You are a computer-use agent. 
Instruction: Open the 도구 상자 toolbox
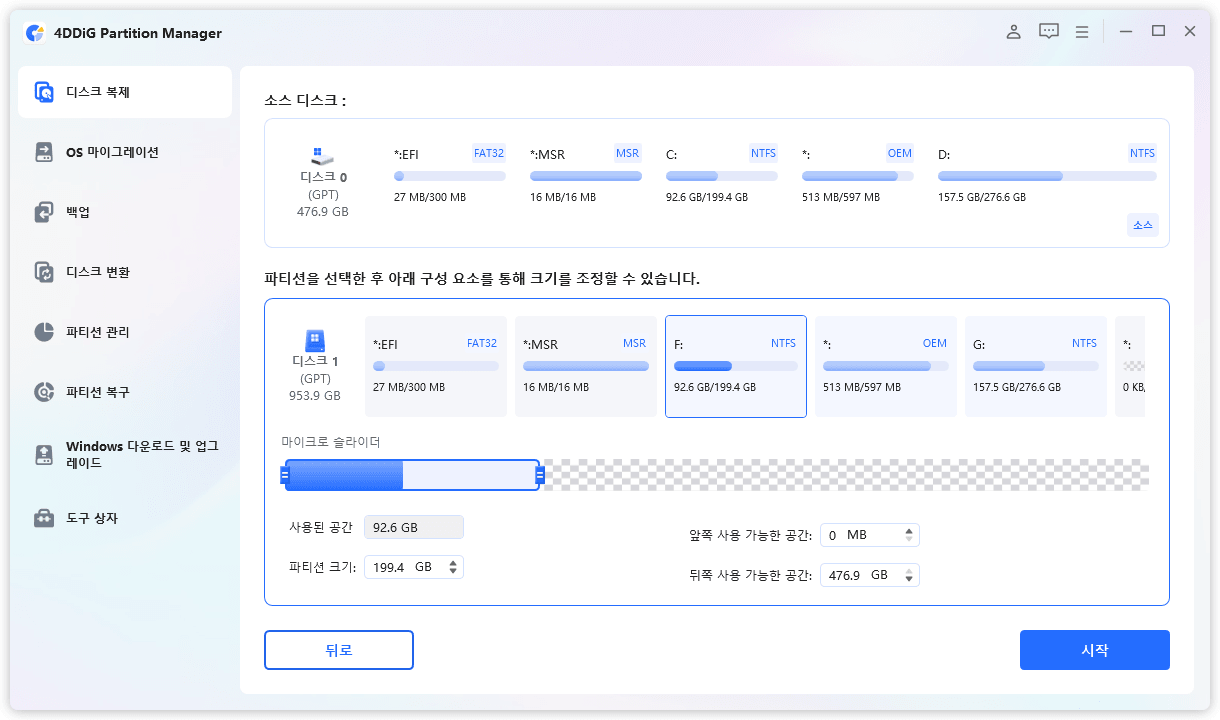(x=45, y=518)
